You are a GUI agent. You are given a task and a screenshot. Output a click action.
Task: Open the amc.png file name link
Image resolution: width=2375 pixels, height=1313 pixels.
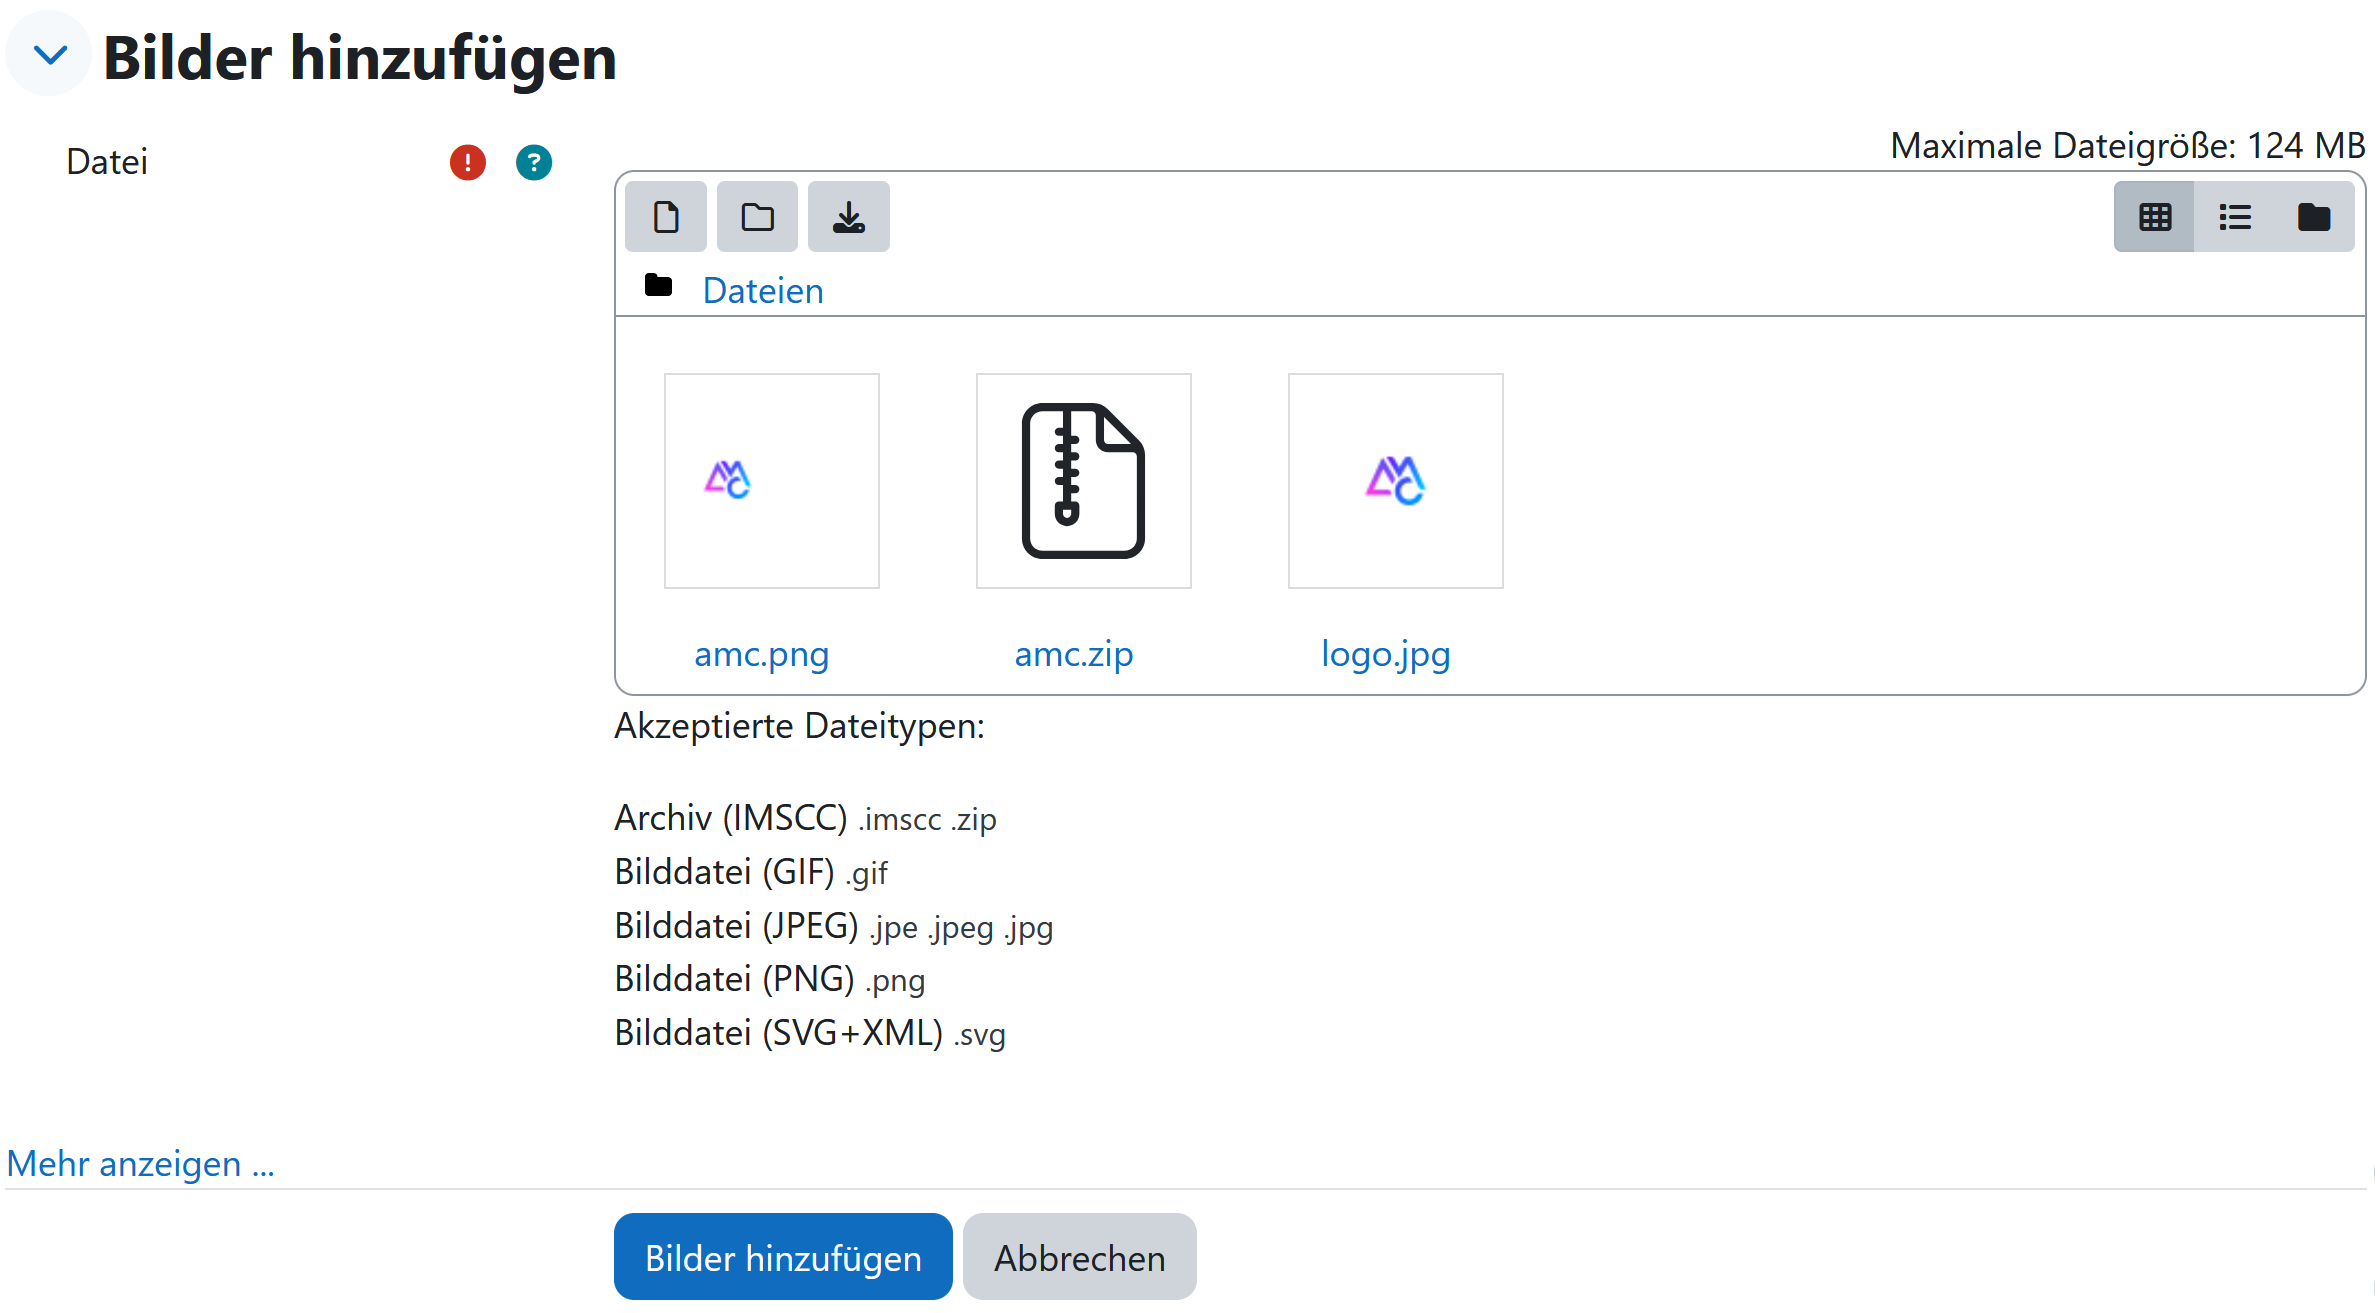coord(762,654)
